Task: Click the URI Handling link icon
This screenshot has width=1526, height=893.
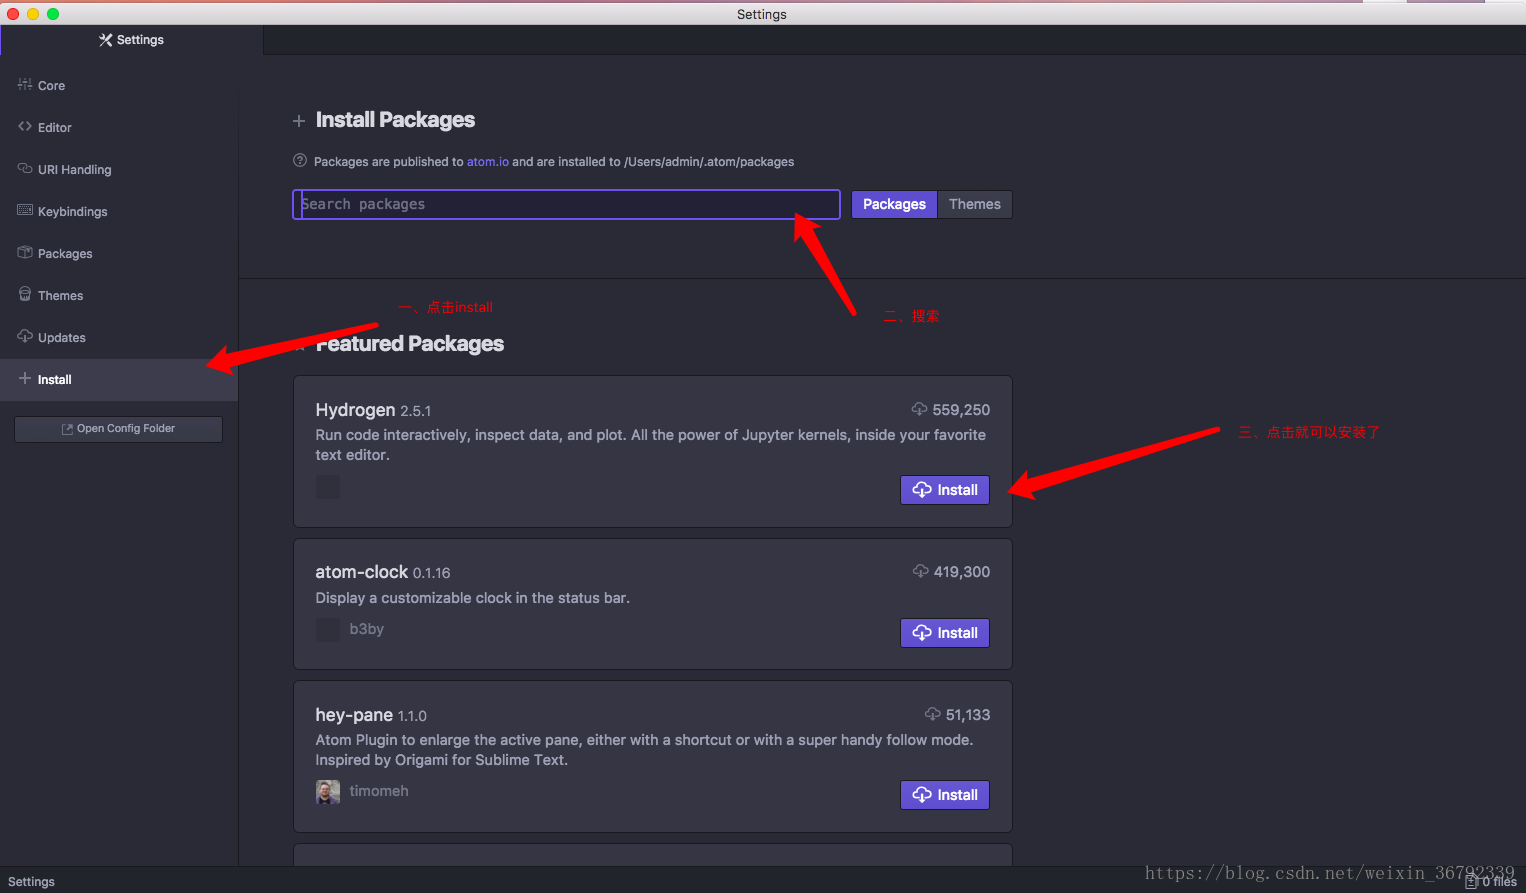Action: coord(25,169)
